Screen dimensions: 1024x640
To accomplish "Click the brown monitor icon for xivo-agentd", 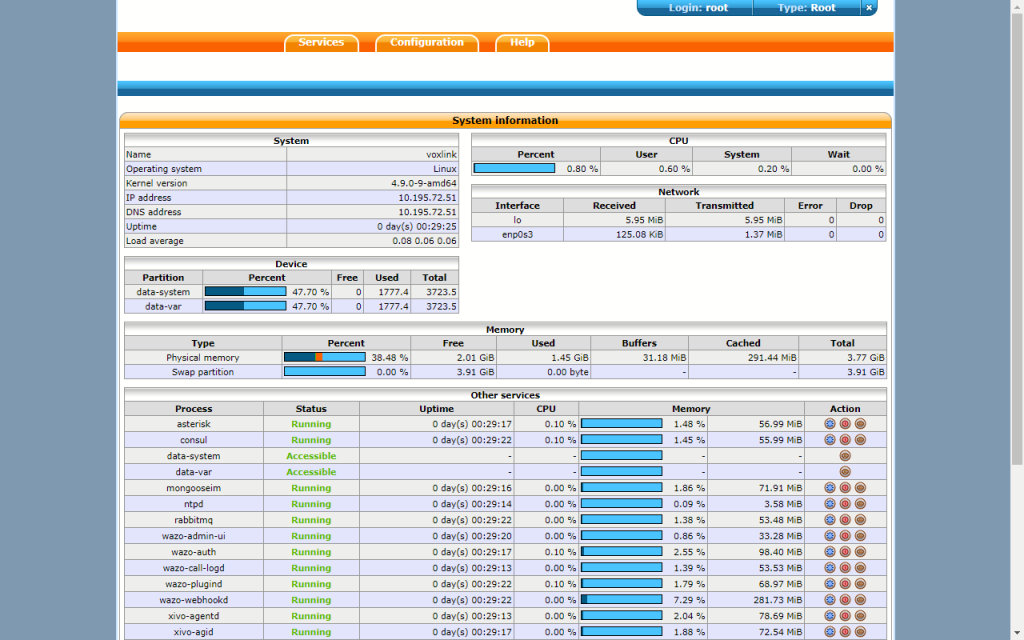I will tap(860, 616).
